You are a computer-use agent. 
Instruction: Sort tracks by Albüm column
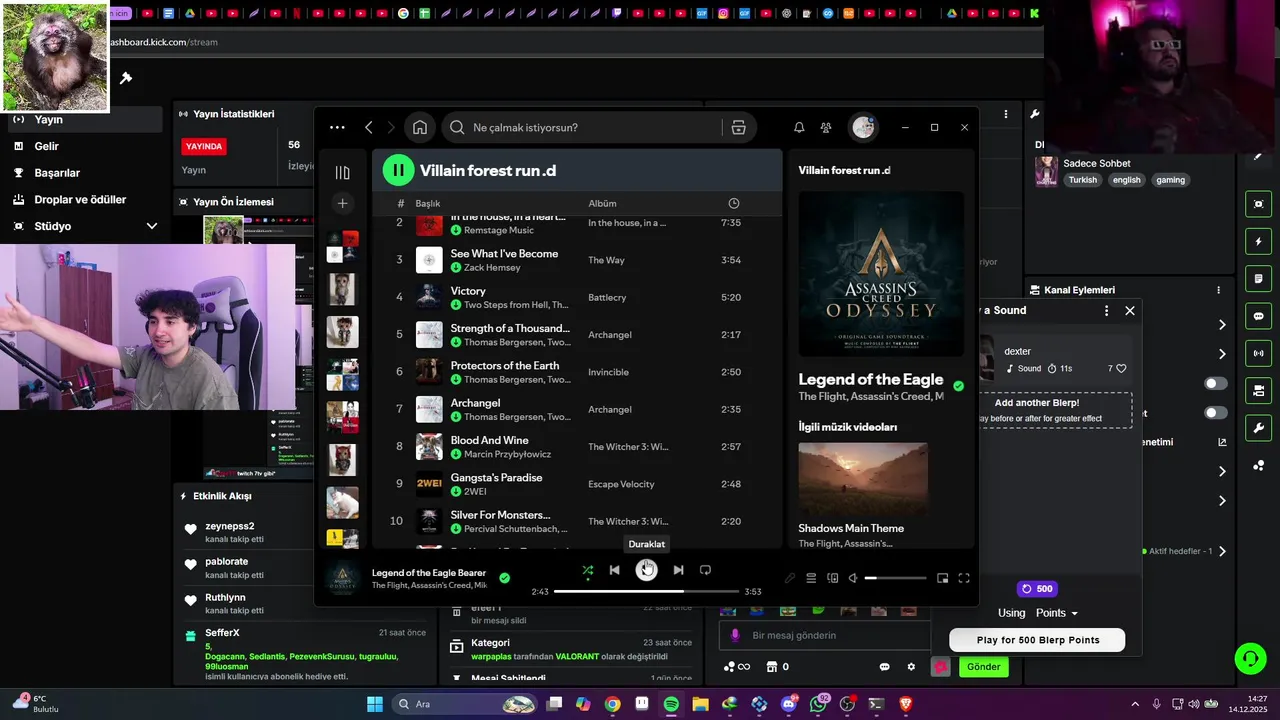tap(602, 203)
